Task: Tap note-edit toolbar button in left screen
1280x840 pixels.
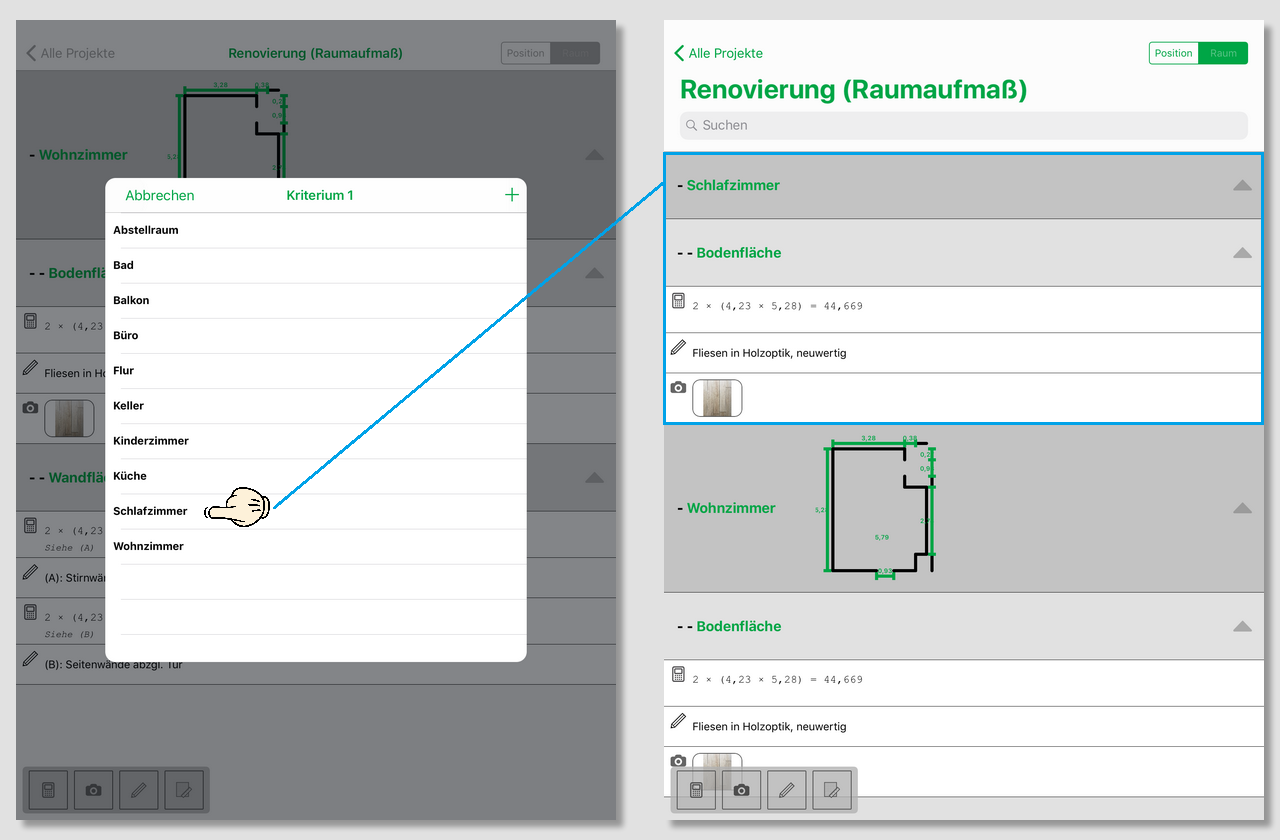Action: 184,790
